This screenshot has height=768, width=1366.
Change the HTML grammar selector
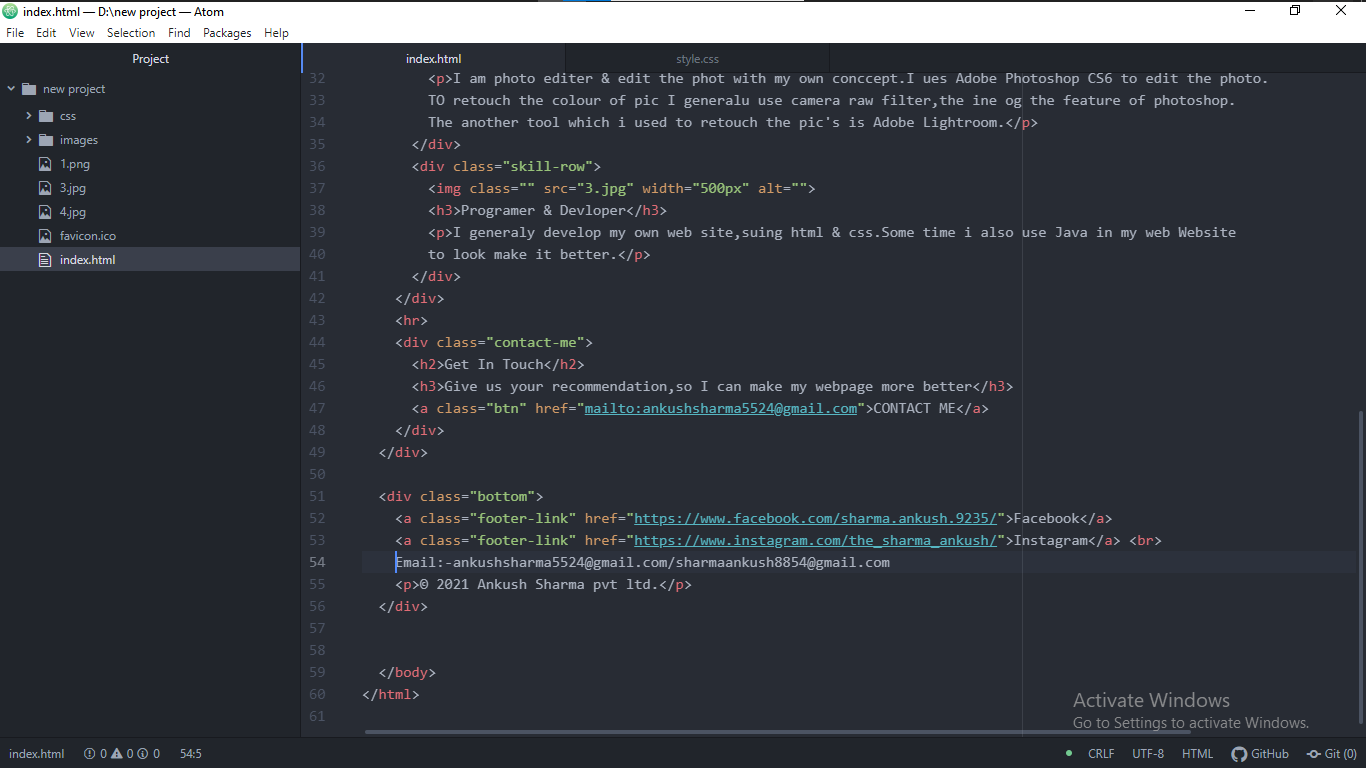pyautogui.click(x=1197, y=754)
